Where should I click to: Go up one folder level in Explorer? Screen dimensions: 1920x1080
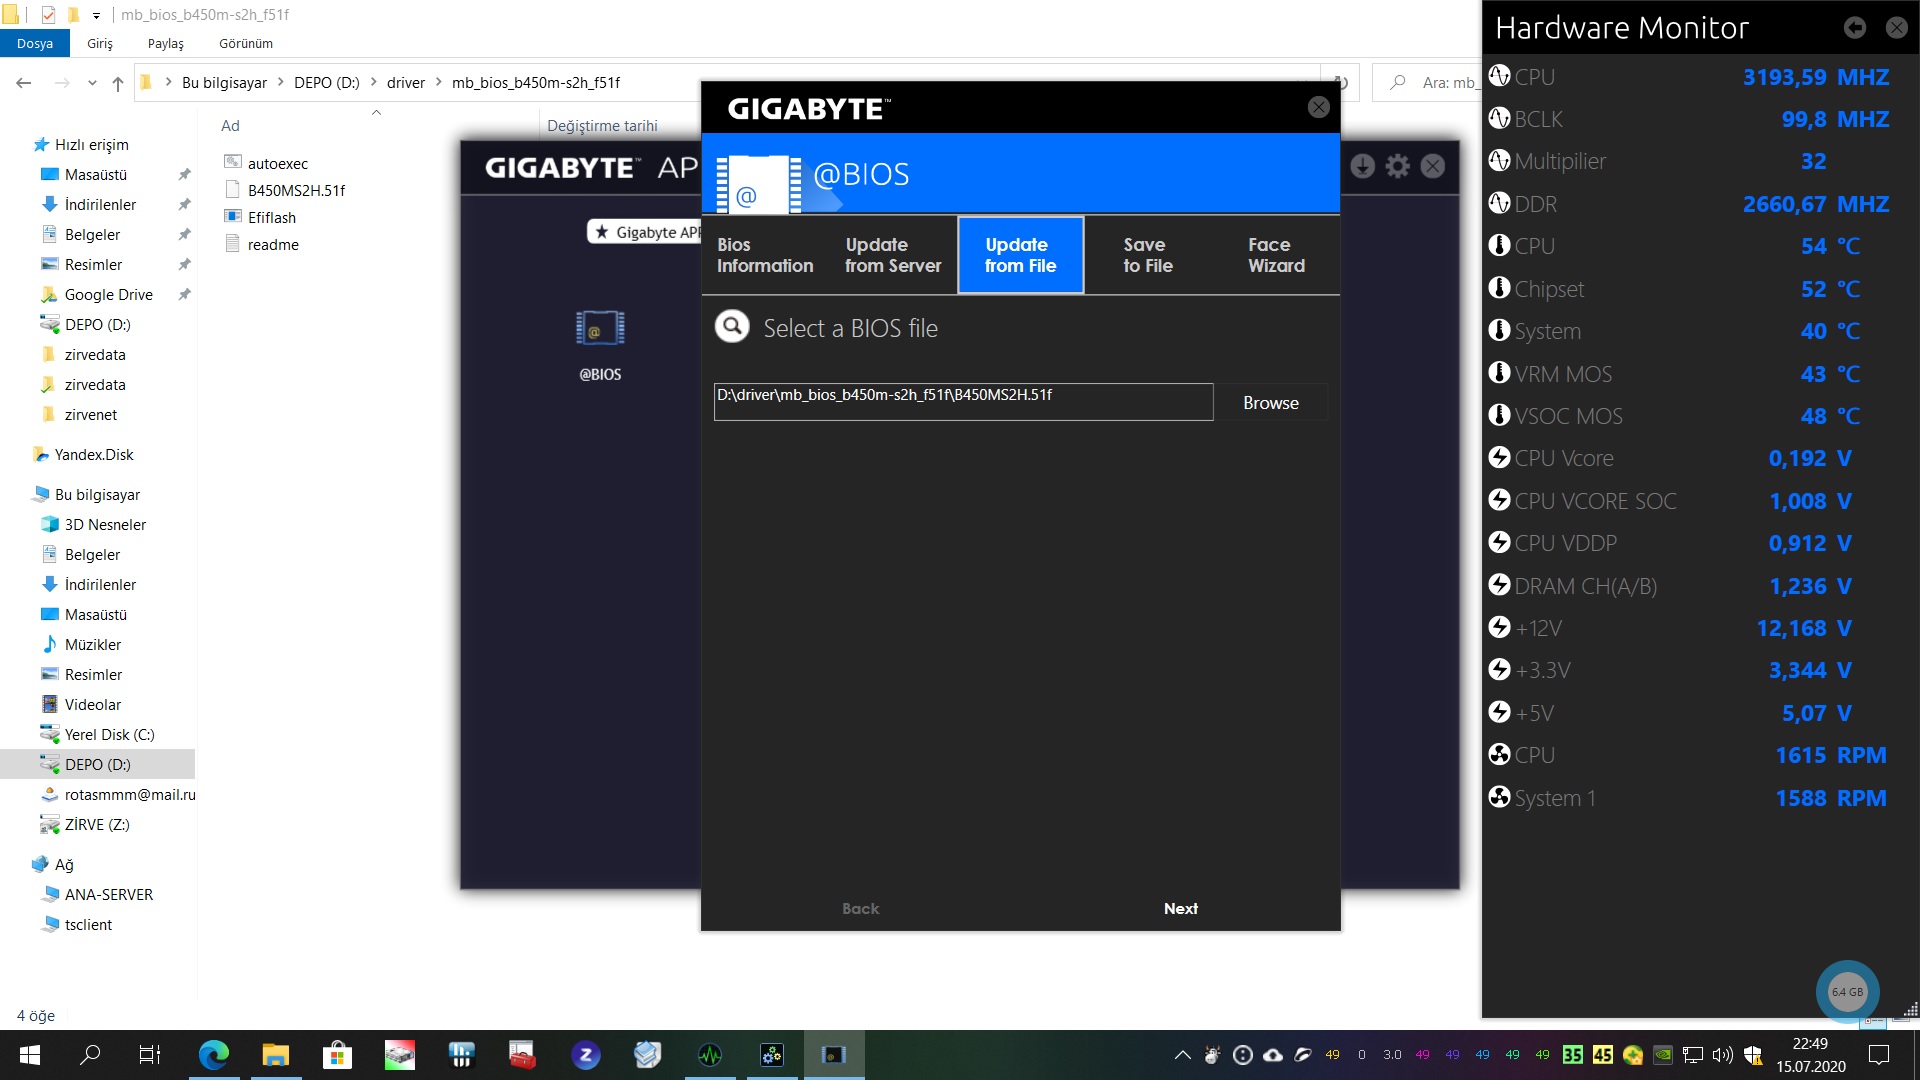point(118,83)
